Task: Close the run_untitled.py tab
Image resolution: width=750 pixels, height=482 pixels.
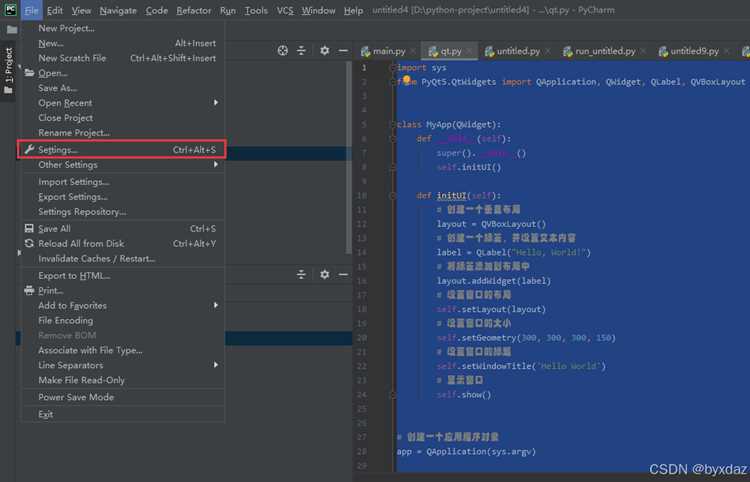Action: pyautogui.click(x=643, y=51)
